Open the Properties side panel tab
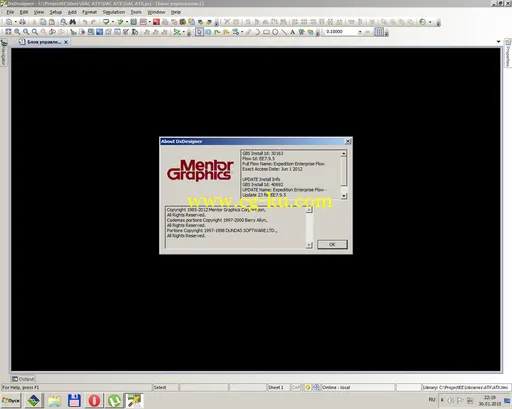 (508, 53)
